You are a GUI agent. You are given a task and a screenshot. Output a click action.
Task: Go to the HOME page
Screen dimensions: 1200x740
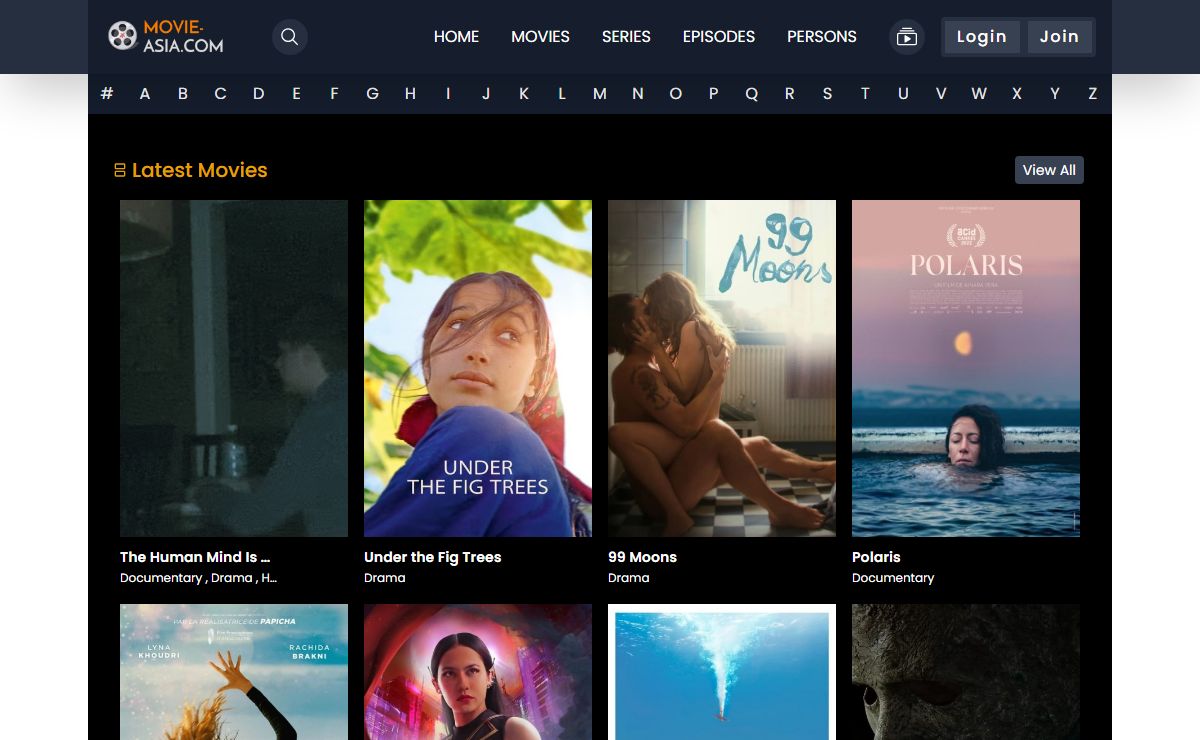coord(456,37)
